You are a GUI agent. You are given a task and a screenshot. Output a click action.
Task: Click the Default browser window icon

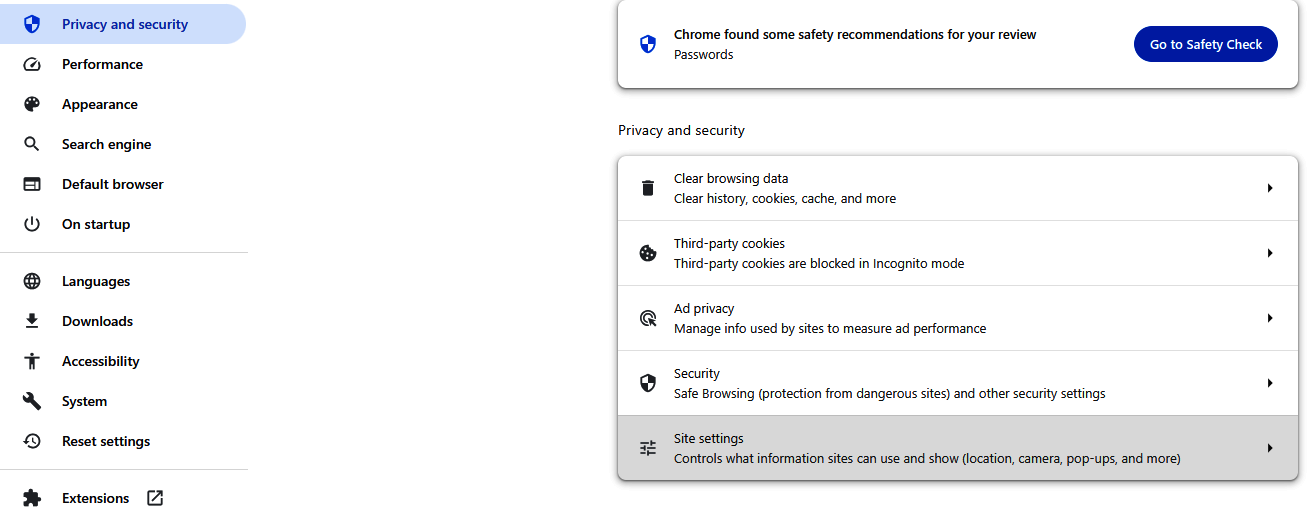pyautogui.click(x=32, y=184)
